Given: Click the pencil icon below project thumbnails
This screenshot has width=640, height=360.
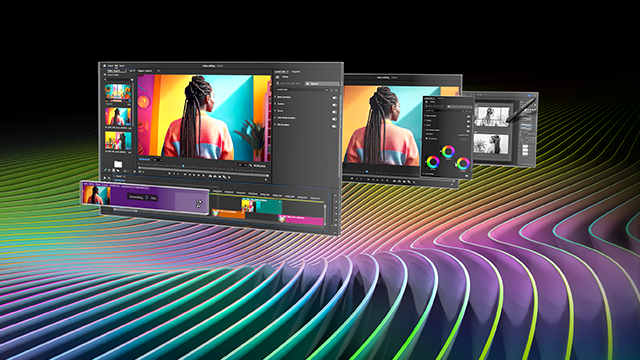Looking at the screenshot, I should click(x=105, y=170).
